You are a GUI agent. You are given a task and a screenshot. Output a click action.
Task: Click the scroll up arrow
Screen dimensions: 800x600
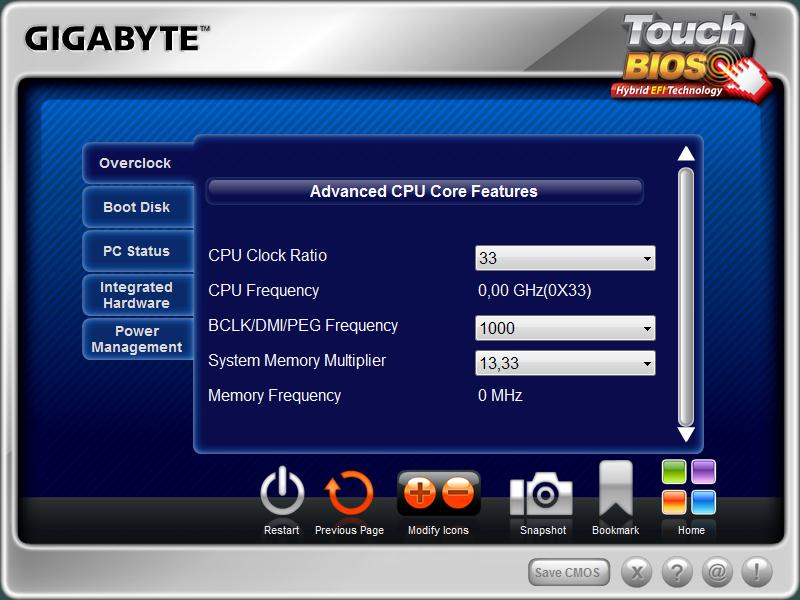pyautogui.click(x=686, y=153)
